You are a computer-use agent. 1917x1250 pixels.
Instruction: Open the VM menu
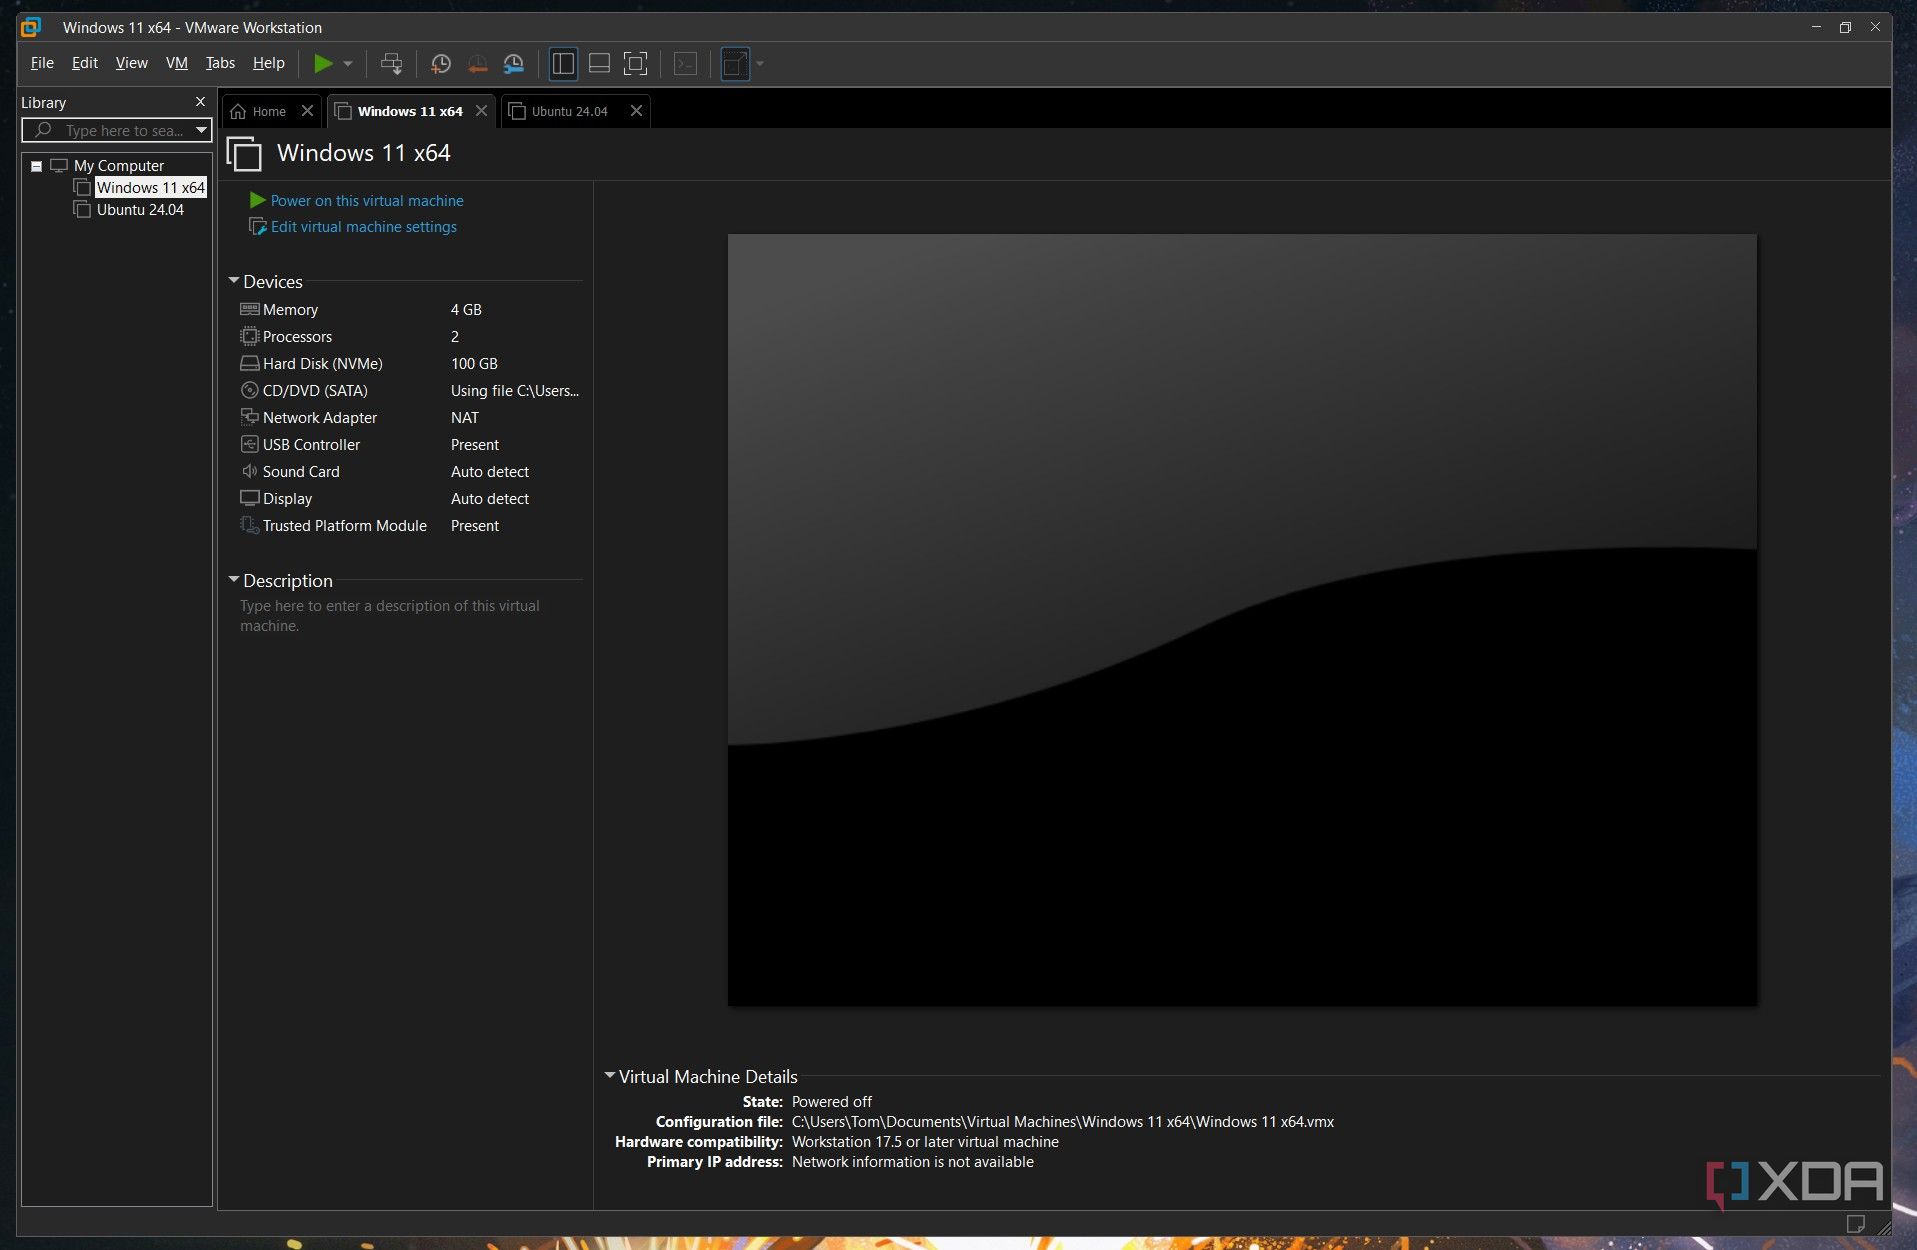click(x=177, y=63)
